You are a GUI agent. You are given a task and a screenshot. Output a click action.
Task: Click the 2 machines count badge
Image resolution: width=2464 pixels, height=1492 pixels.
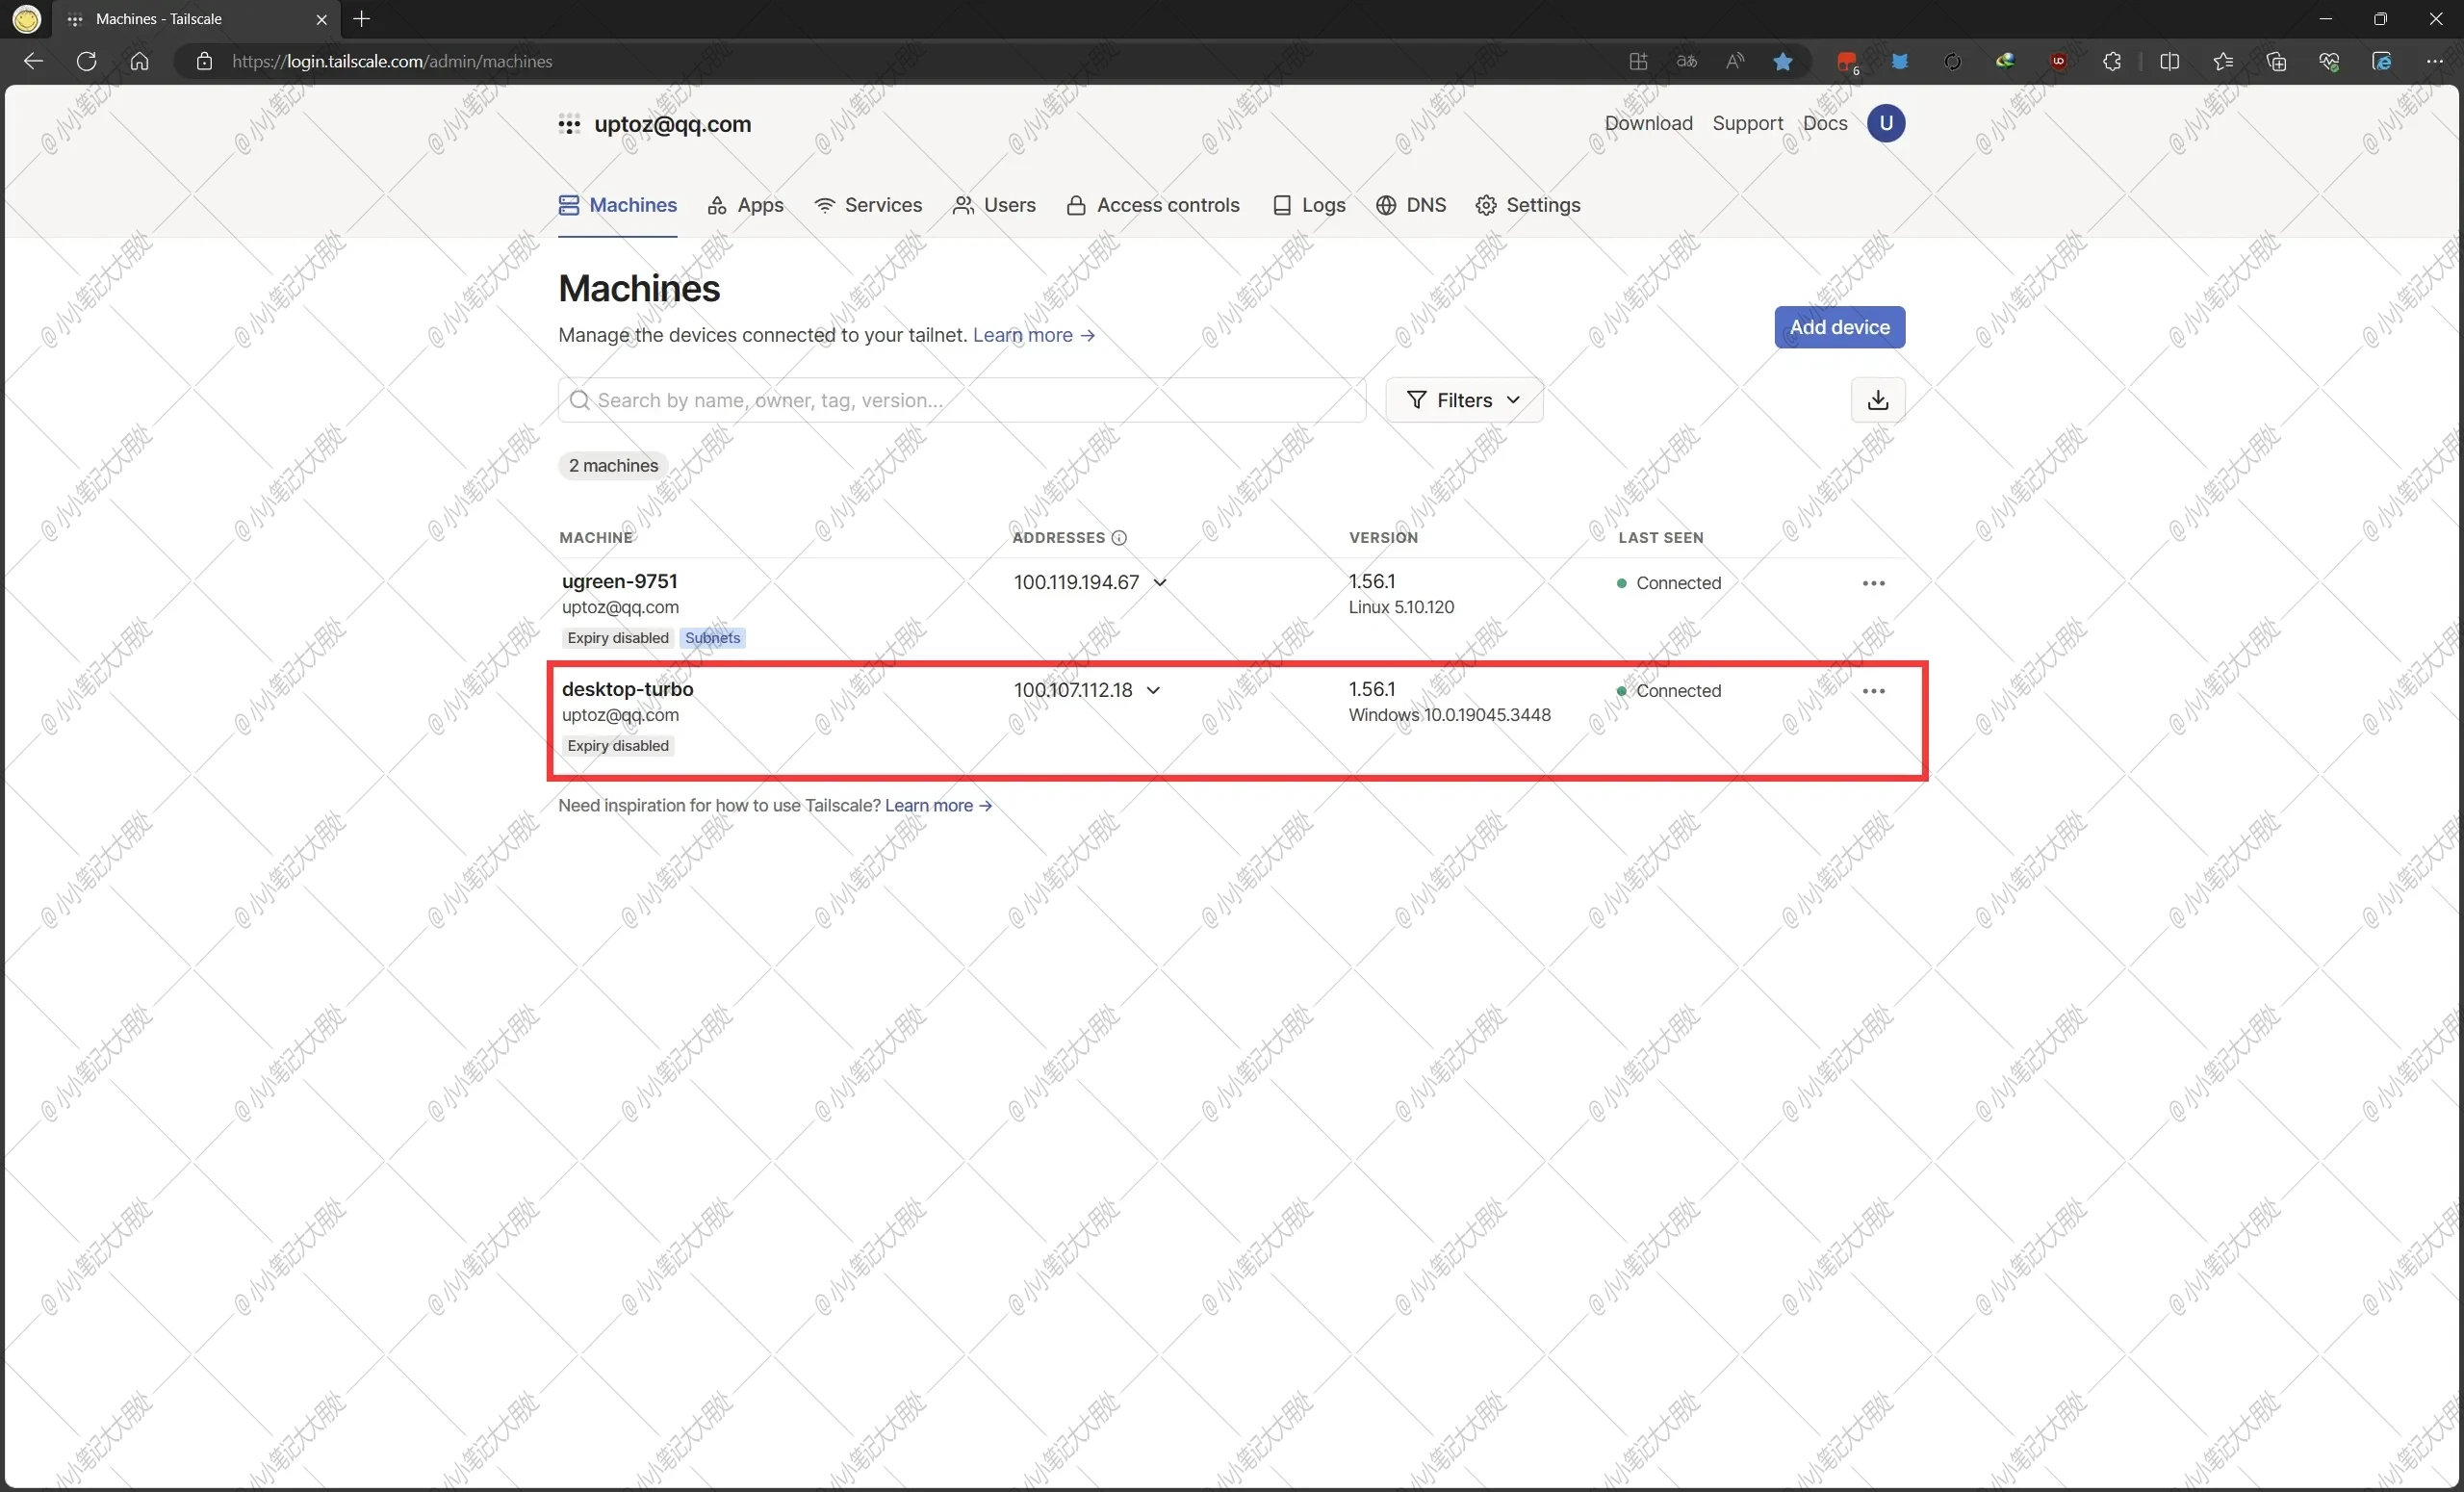(x=613, y=466)
